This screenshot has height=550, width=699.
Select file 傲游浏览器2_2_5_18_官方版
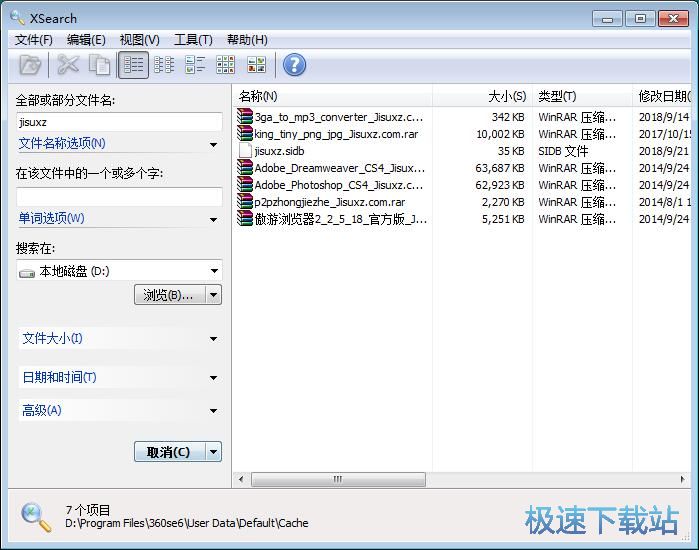pos(341,219)
